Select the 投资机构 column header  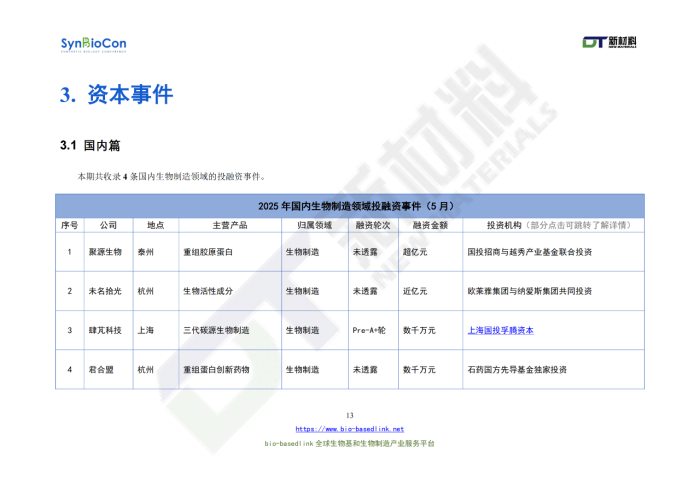[x=551, y=225]
